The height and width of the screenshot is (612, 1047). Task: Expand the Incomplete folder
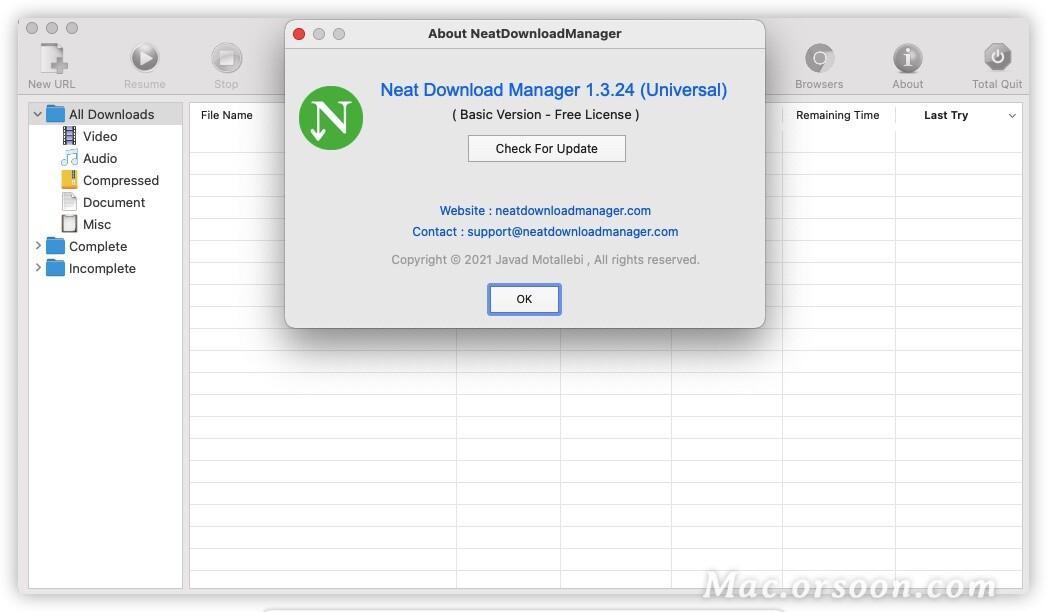point(38,268)
